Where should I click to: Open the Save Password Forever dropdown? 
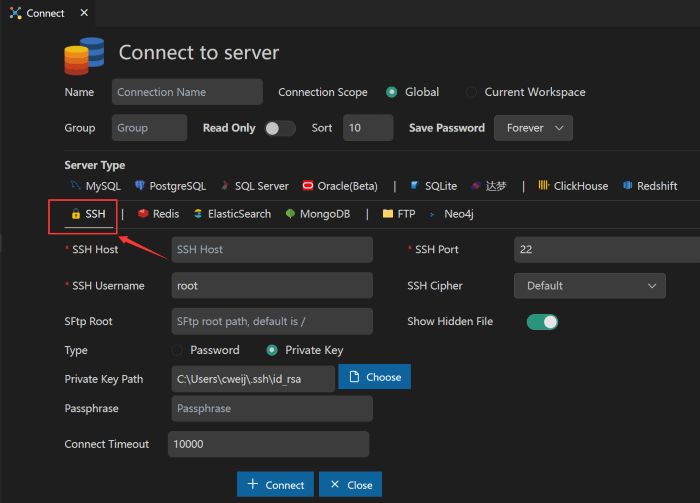534,128
